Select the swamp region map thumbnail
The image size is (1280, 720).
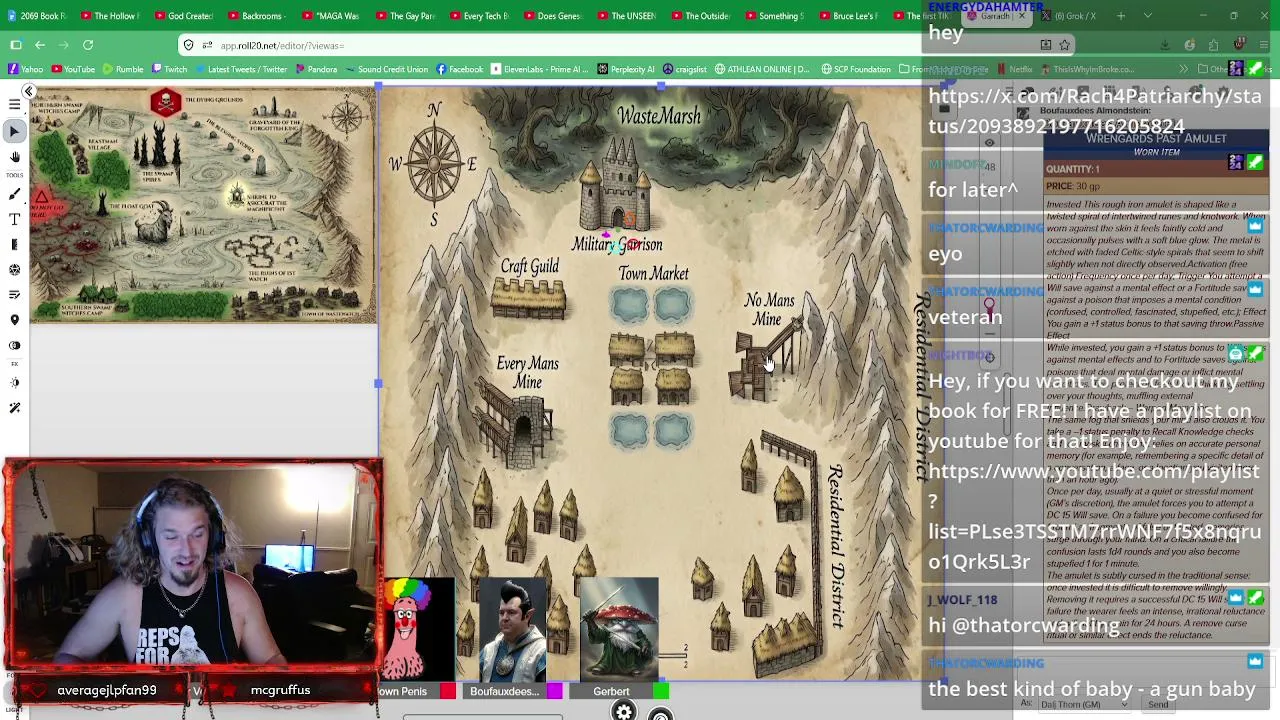pyautogui.click(x=203, y=205)
